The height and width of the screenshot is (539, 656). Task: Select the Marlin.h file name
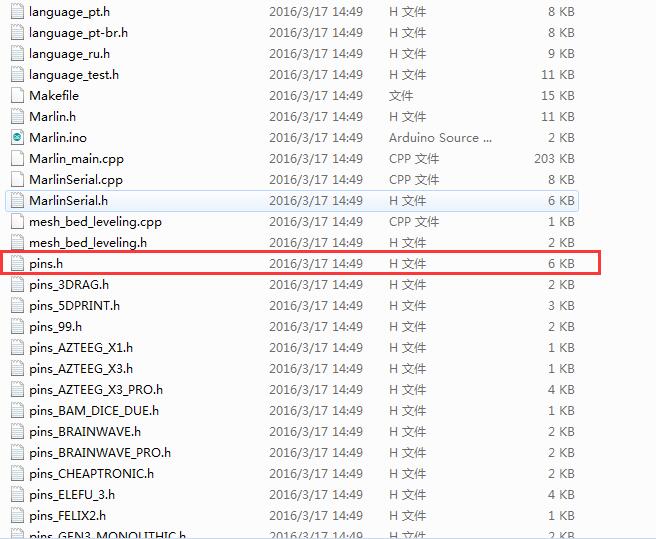click(x=52, y=116)
